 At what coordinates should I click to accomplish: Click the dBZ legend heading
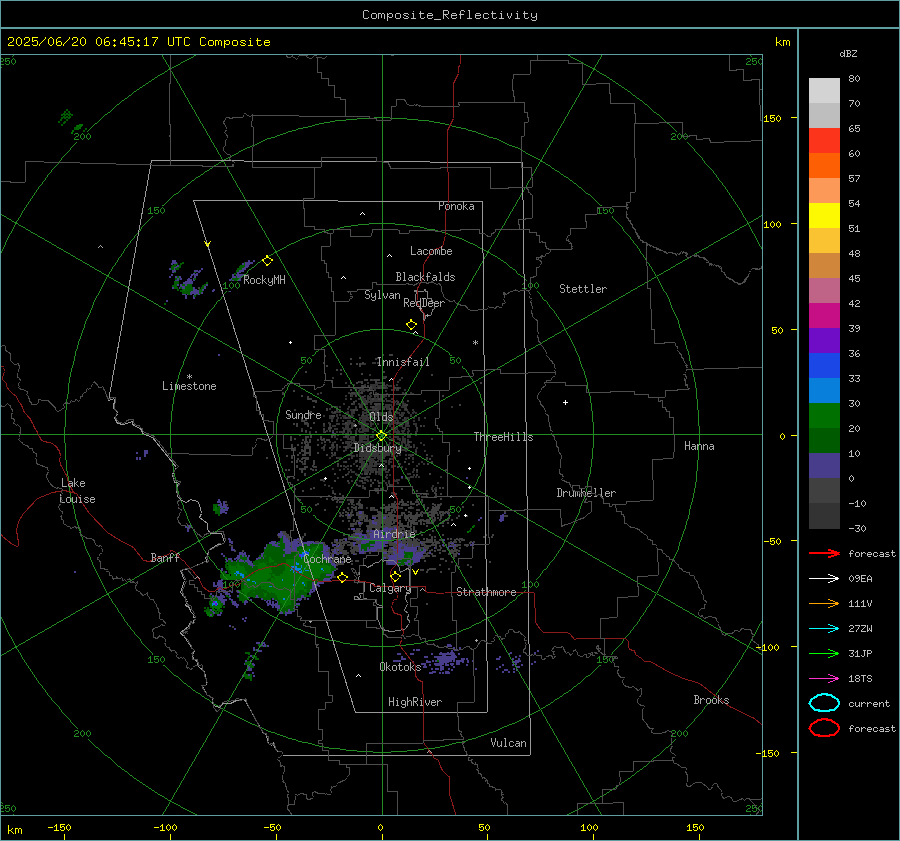(x=848, y=54)
